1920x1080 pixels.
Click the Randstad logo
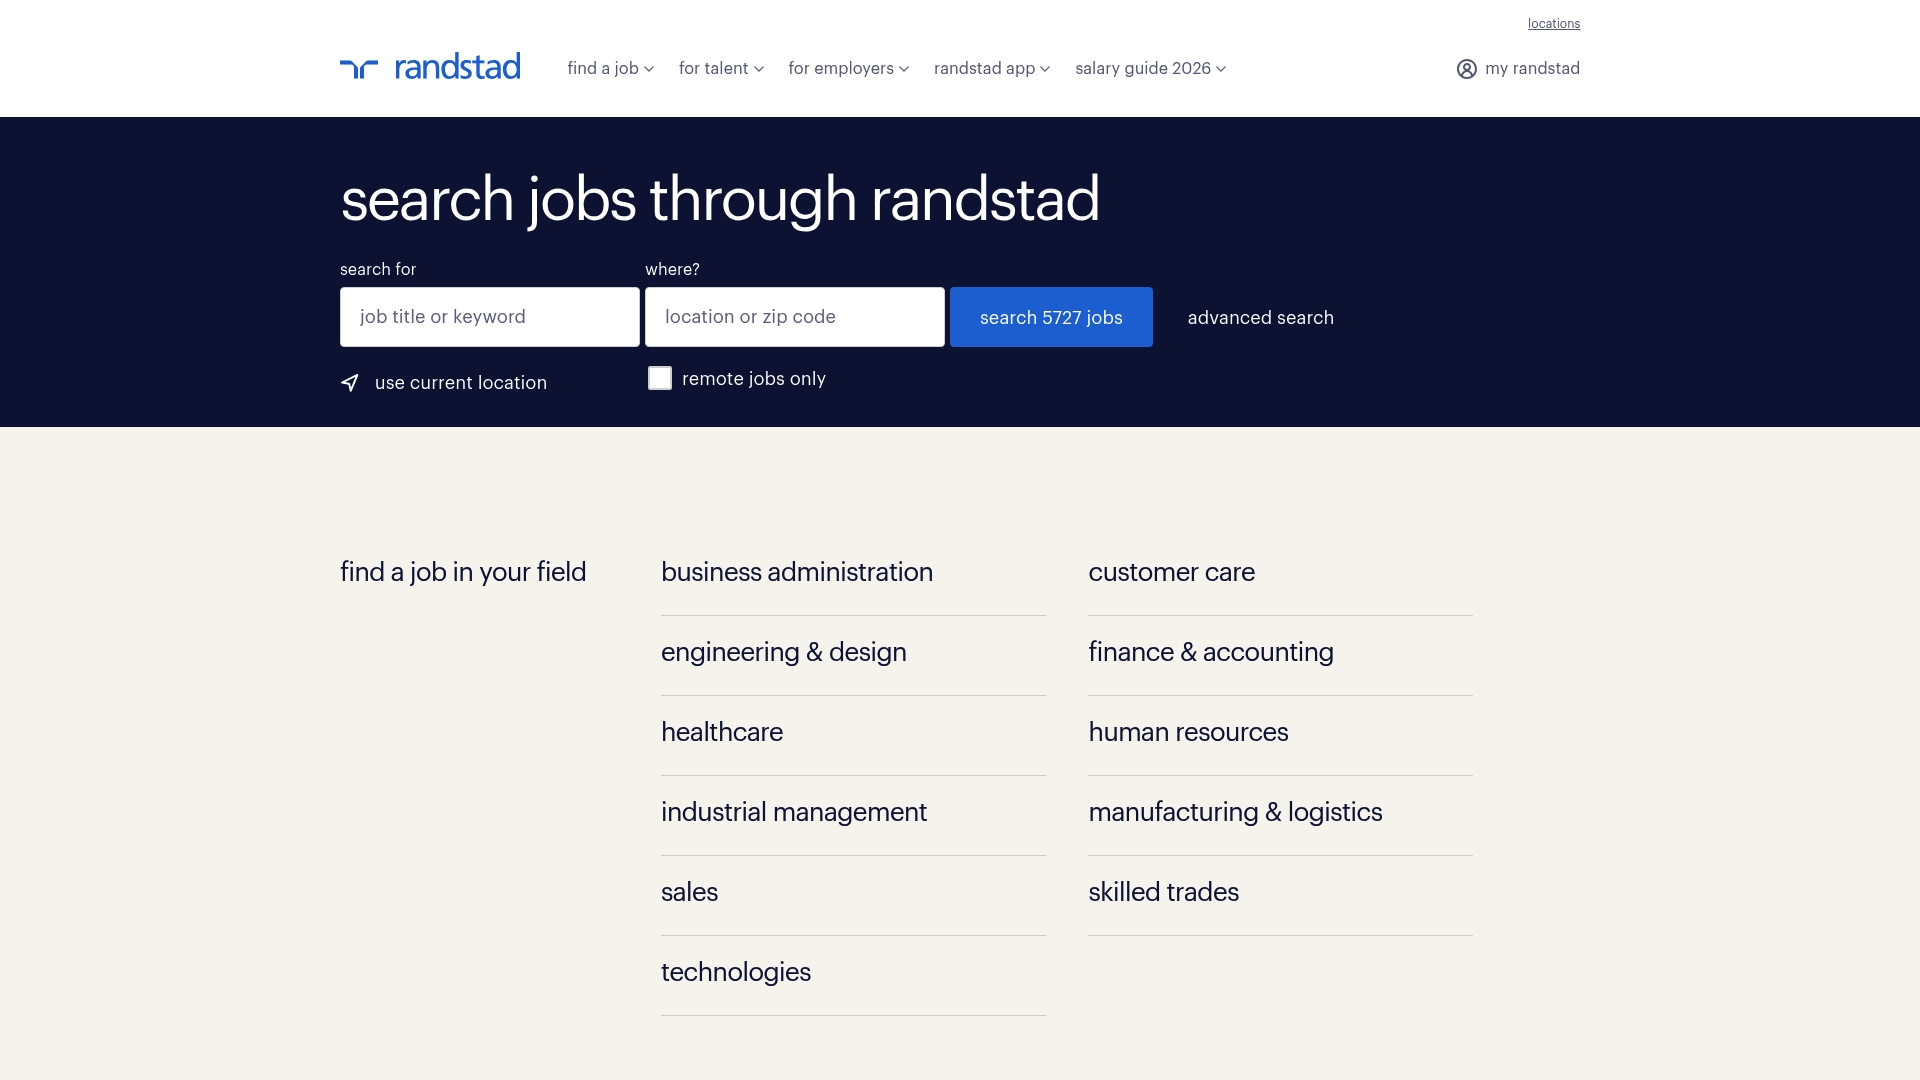[430, 66]
